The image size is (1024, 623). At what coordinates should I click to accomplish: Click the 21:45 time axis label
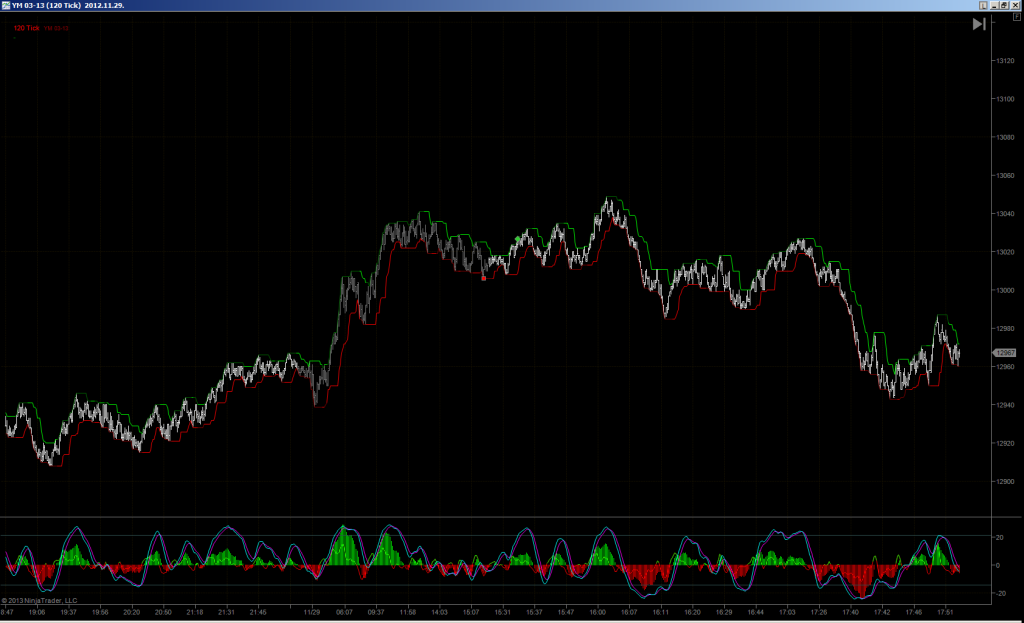pos(258,613)
